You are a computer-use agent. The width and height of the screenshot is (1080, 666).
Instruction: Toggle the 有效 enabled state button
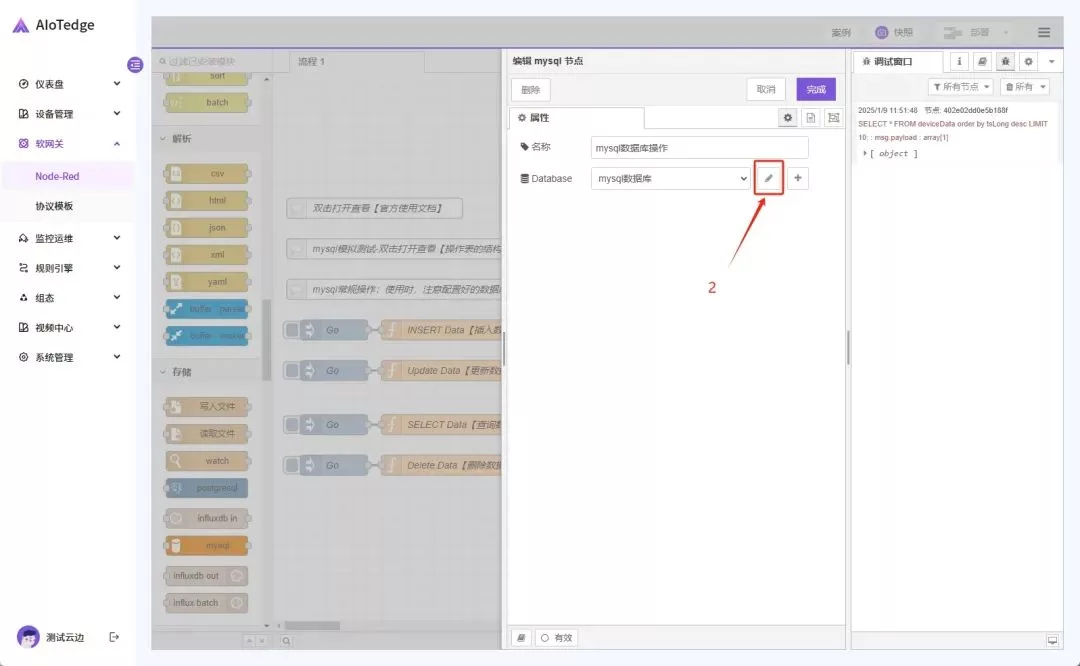[x=557, y=638]
